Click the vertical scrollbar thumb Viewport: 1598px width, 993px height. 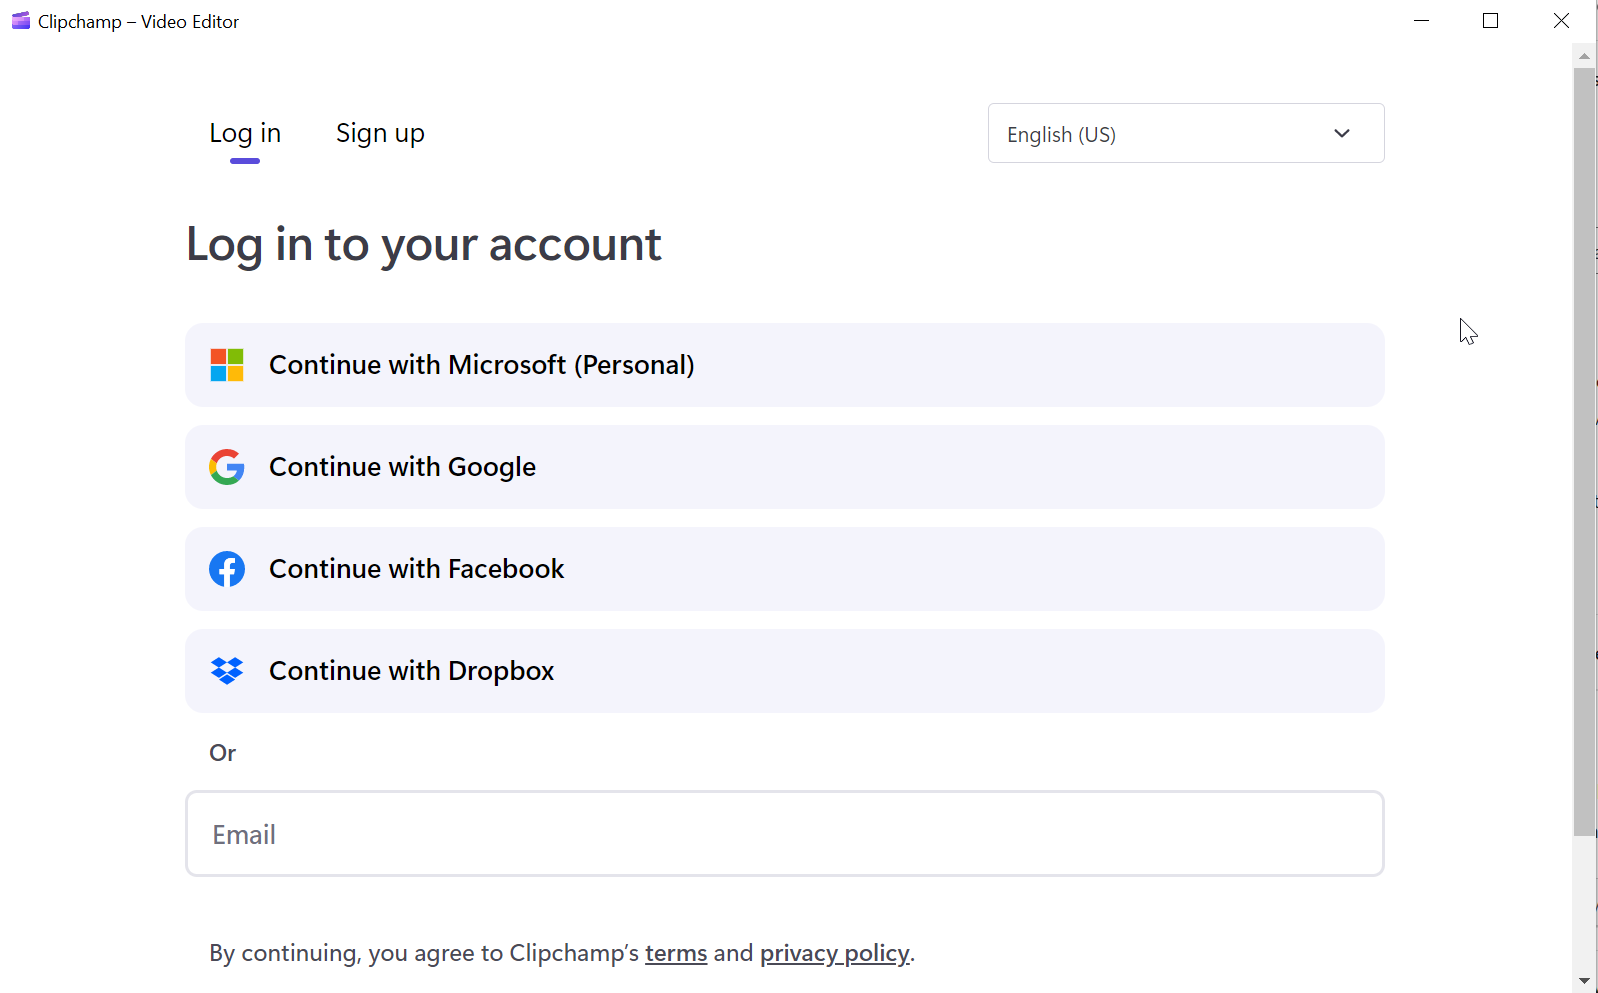pos(1584,450)
